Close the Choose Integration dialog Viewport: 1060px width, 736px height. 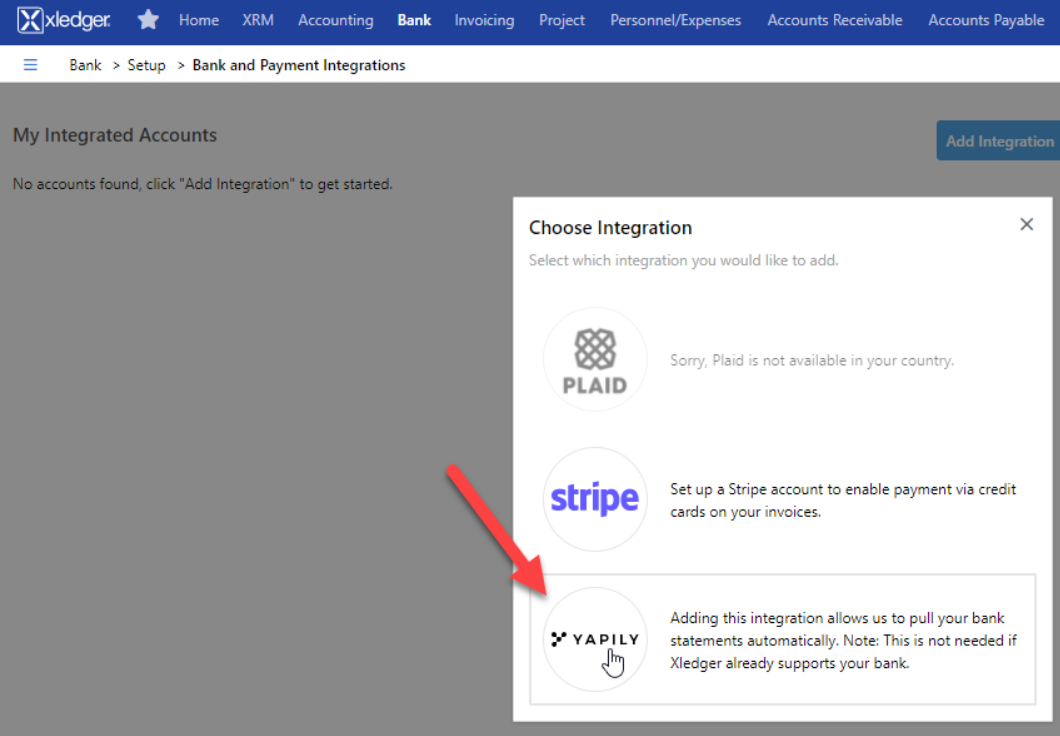point(1026,224)
